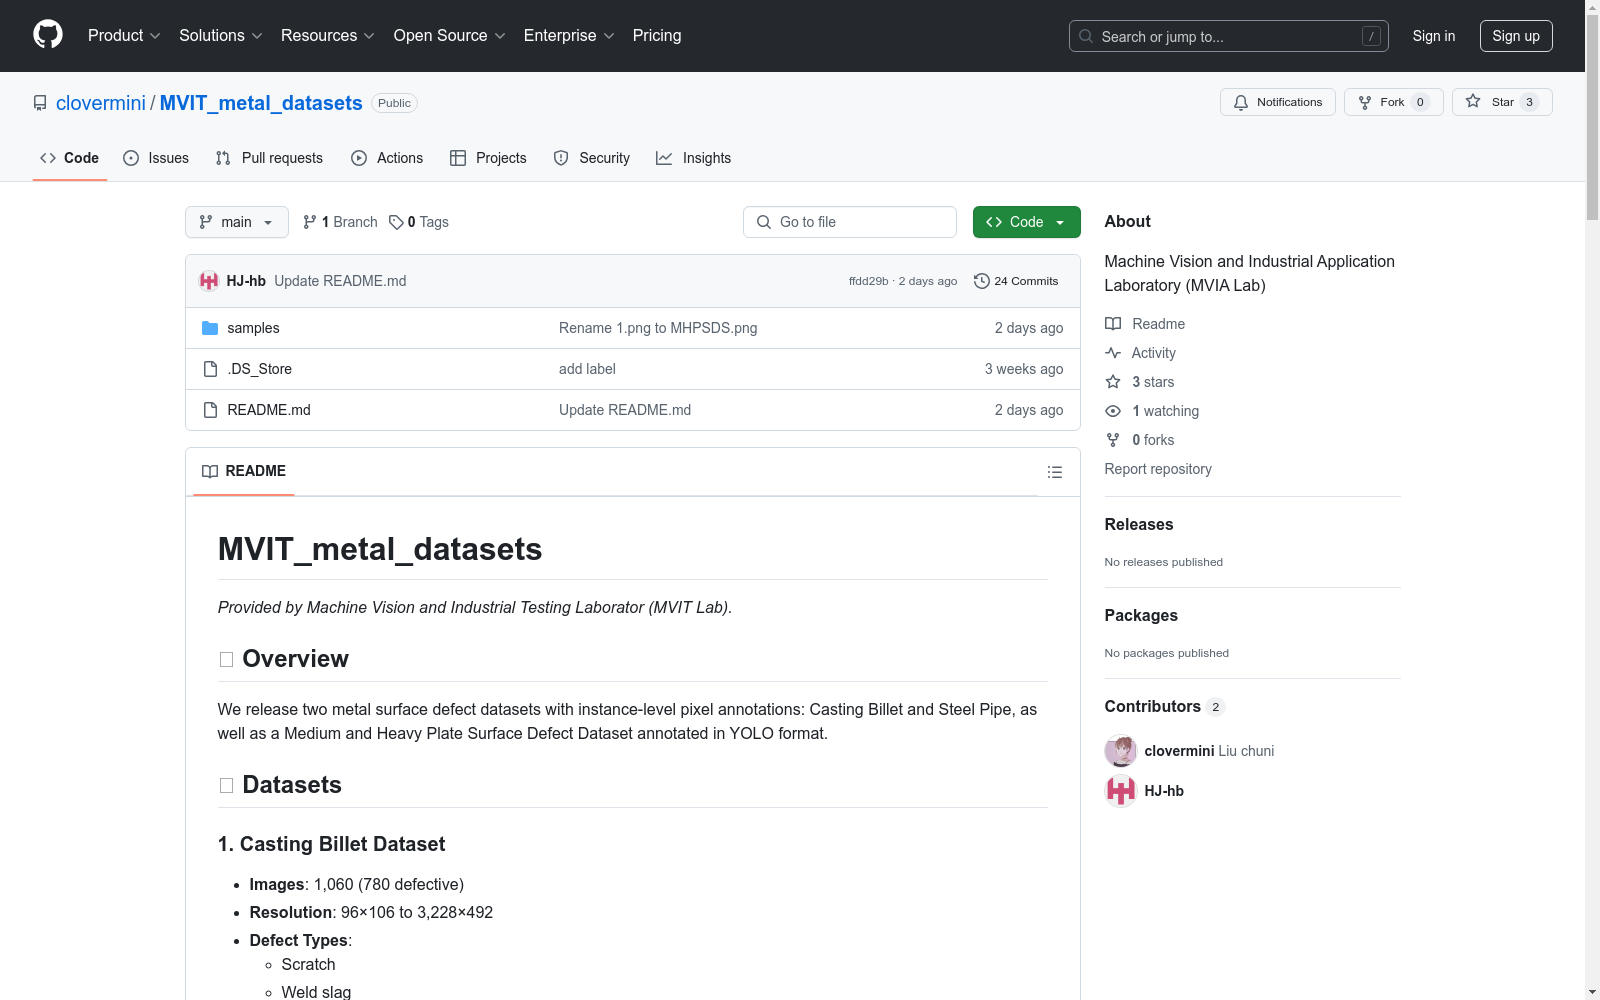
Task: Expand the Enterprise menu
Action: point(569,35)
